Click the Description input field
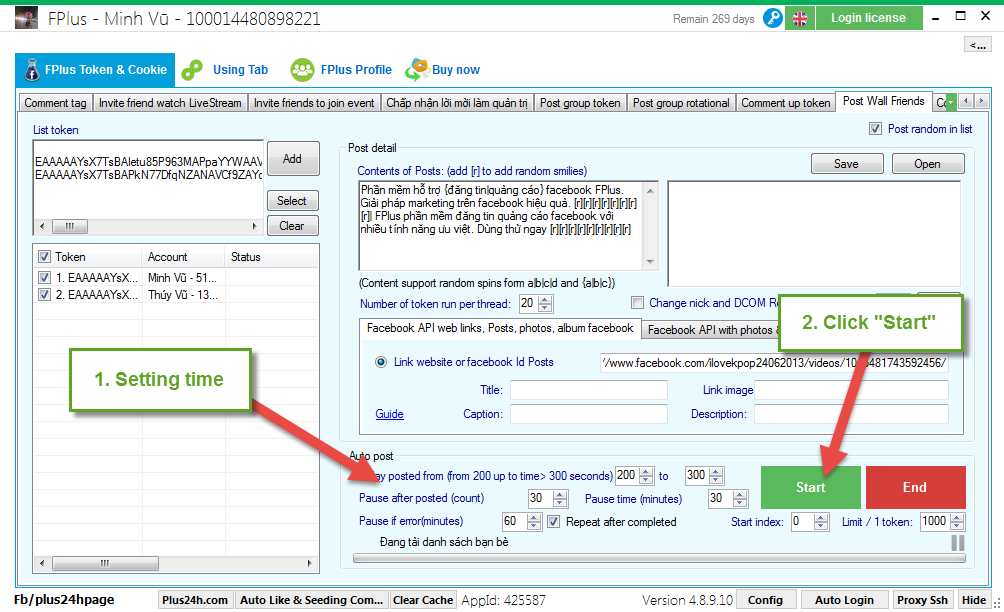This screenshot has width=1004, height=612. (851, 414)
